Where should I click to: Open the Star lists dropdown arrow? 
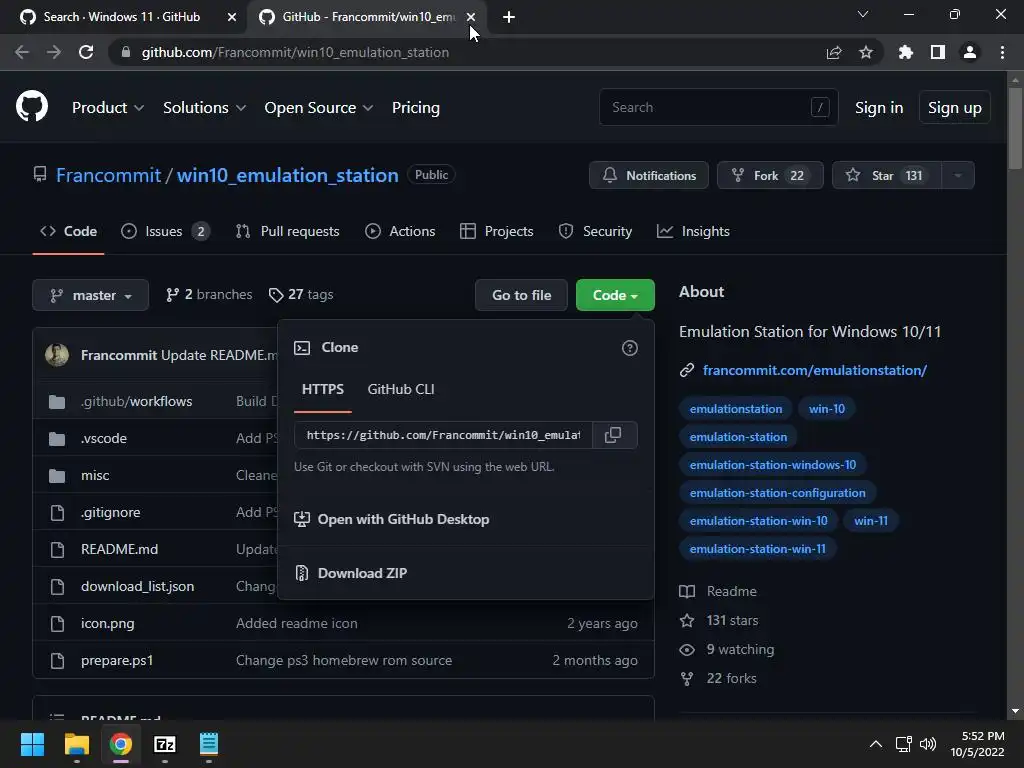tap(958, 175)
